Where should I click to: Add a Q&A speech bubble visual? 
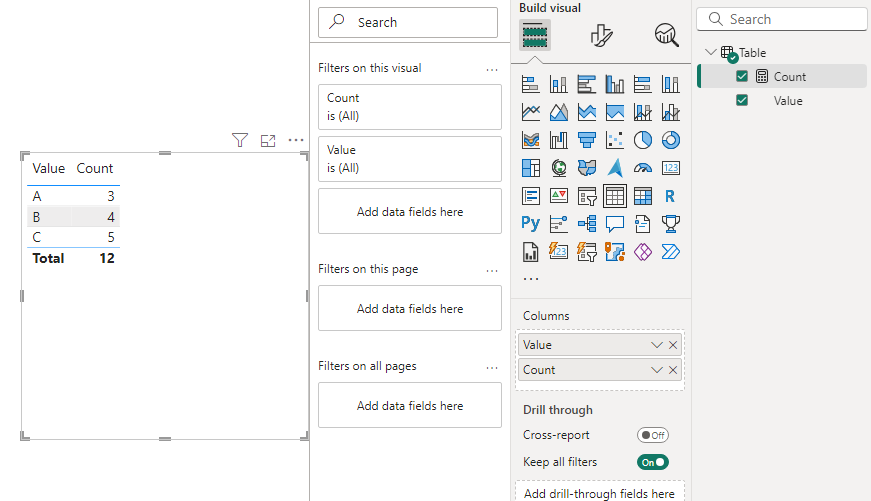(x=615, y=224)
